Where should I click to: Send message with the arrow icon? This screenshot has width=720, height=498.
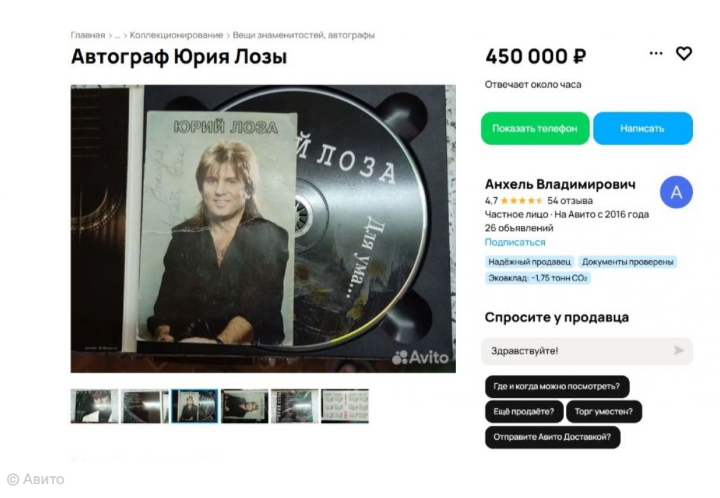[x=679, y=351]
